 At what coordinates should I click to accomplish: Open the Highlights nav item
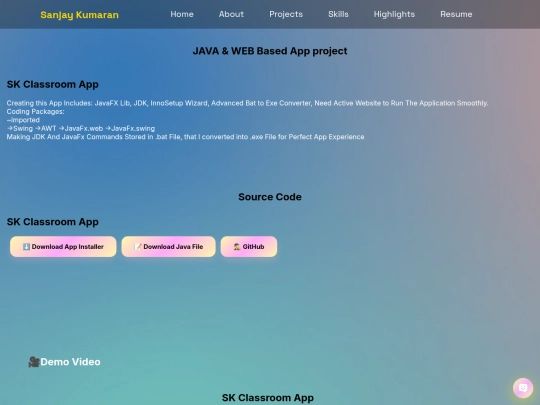(394, 14)
